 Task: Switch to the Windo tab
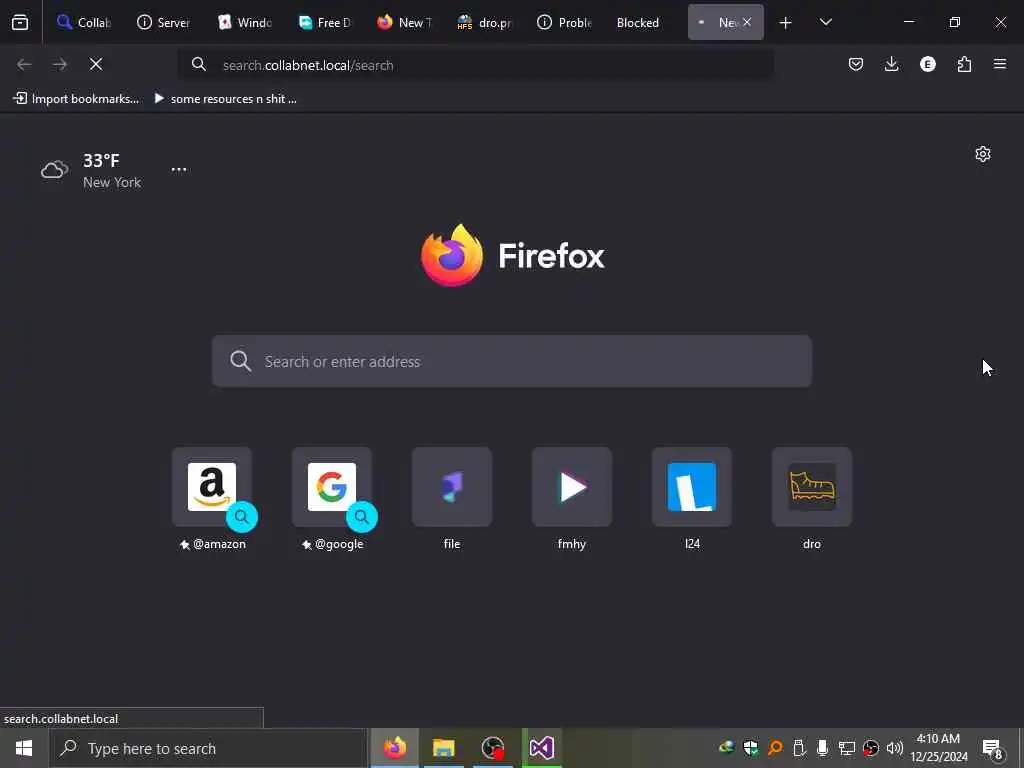(x=244, y=23)
